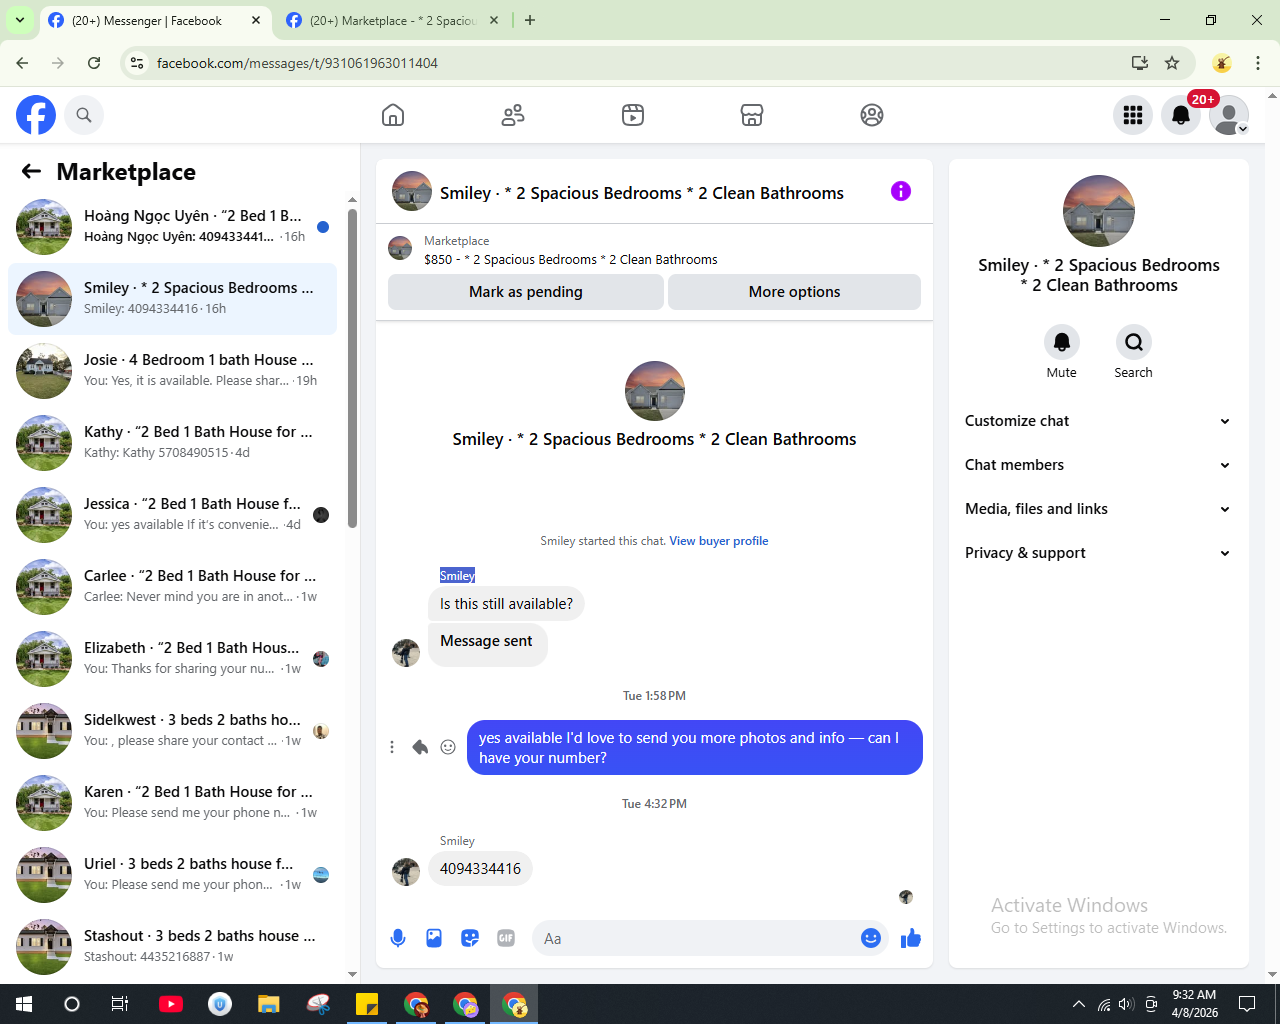React to the blue message with the smiley icon

tap(448, 747)
